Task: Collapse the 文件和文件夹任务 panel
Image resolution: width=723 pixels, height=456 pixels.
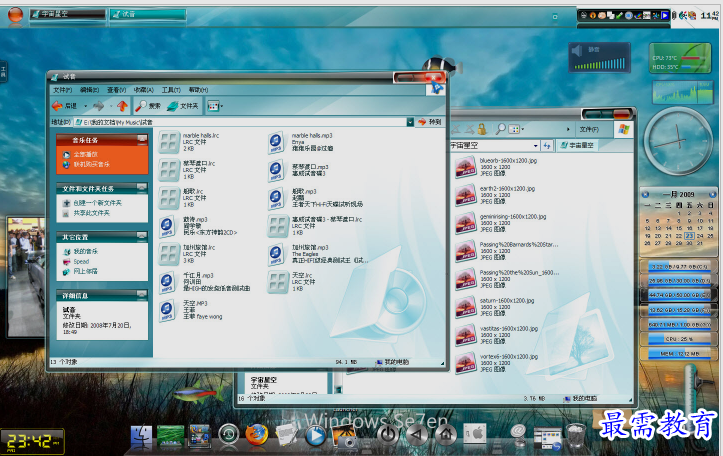Action: [x=142, y=188]
